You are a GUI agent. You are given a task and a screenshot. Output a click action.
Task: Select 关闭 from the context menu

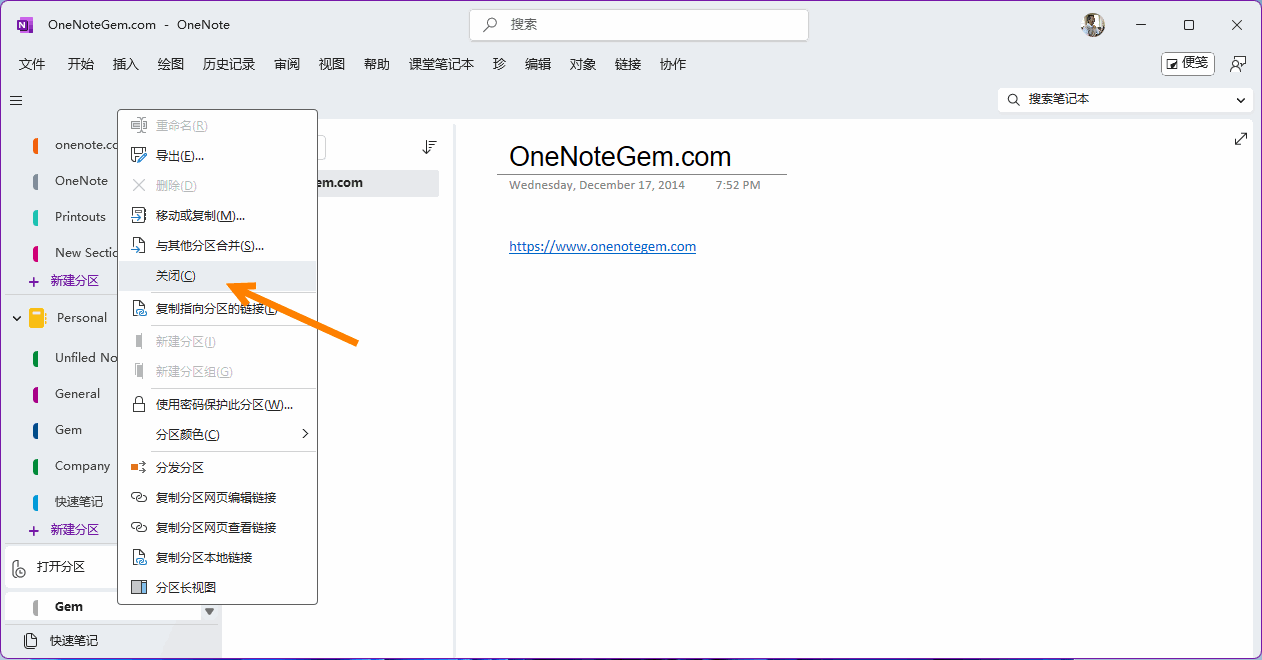(x=178, y=275)
